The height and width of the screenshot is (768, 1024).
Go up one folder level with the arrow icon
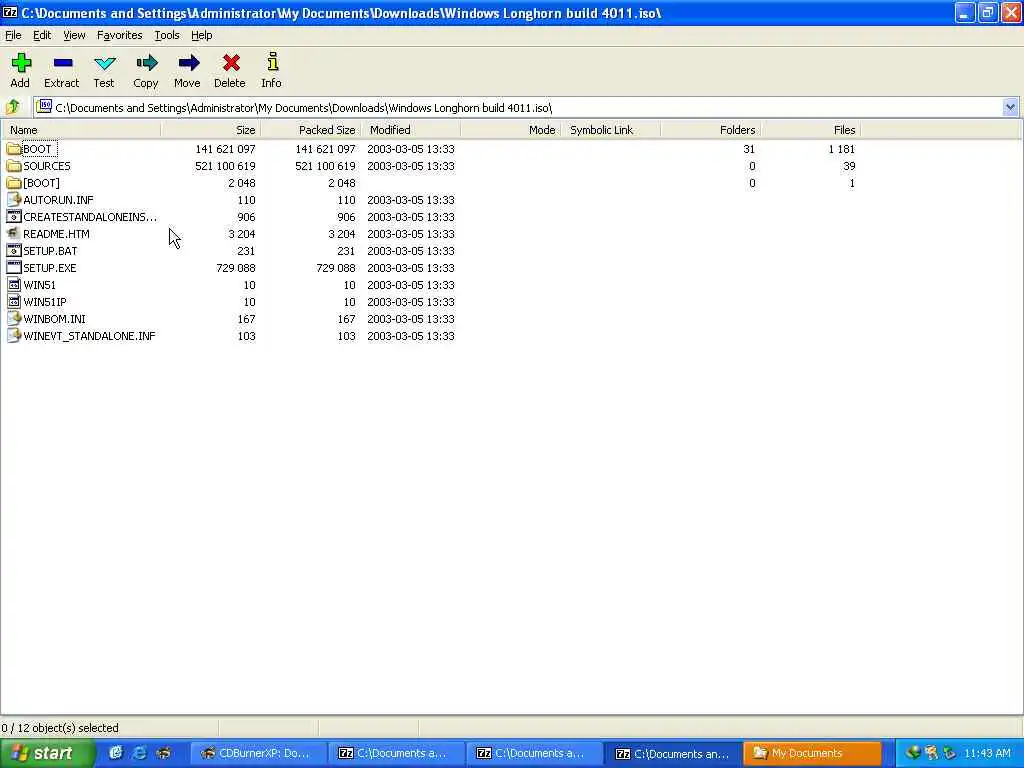point(12,106)
